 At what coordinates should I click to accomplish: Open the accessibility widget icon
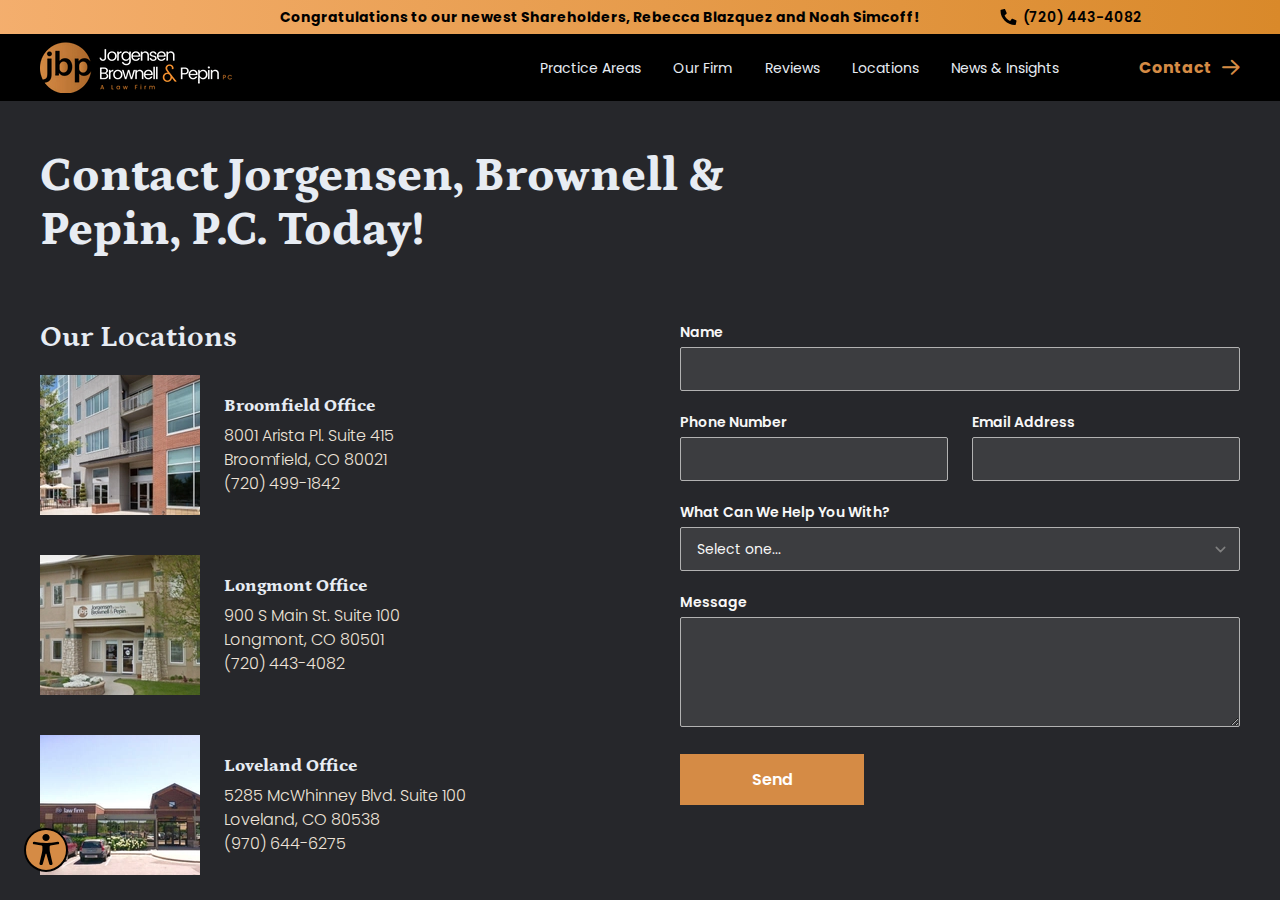tap(46, 850)
